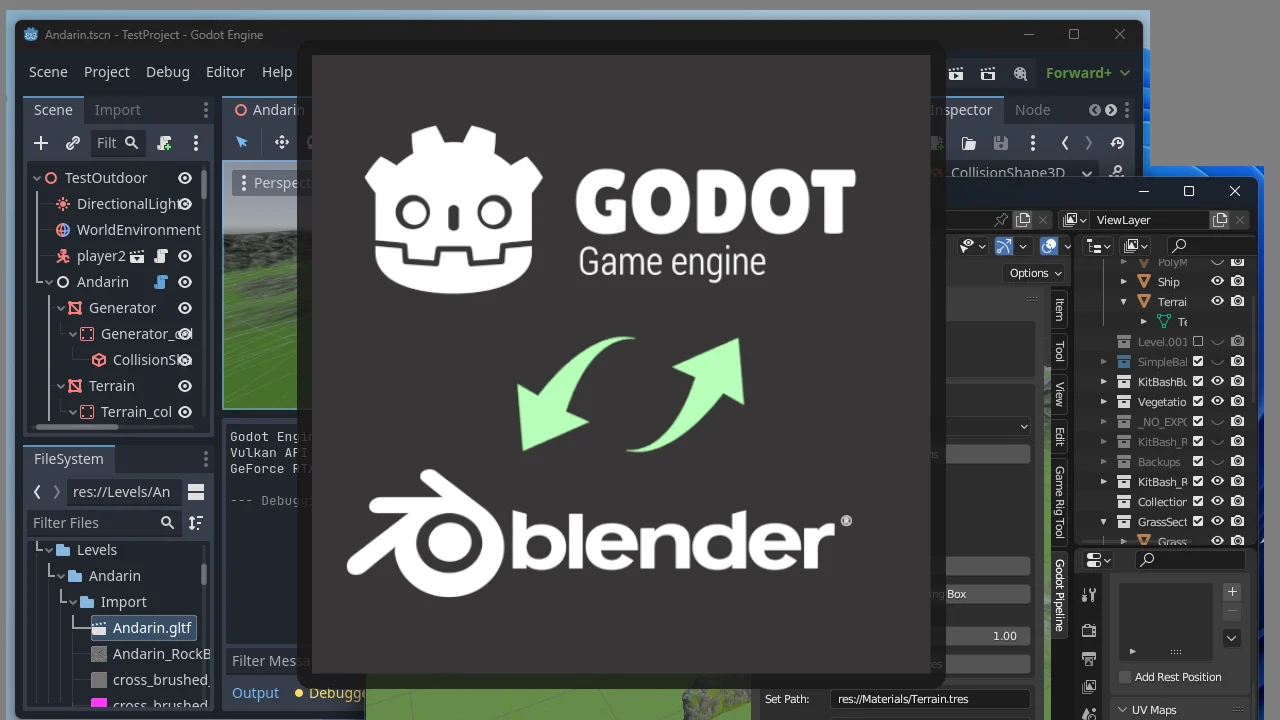This screenshot has width=1280, height=720.
Task: Toggle visibility of Ship in Blender outliner
Action: pyautogui.click(x=1217, y=282)
